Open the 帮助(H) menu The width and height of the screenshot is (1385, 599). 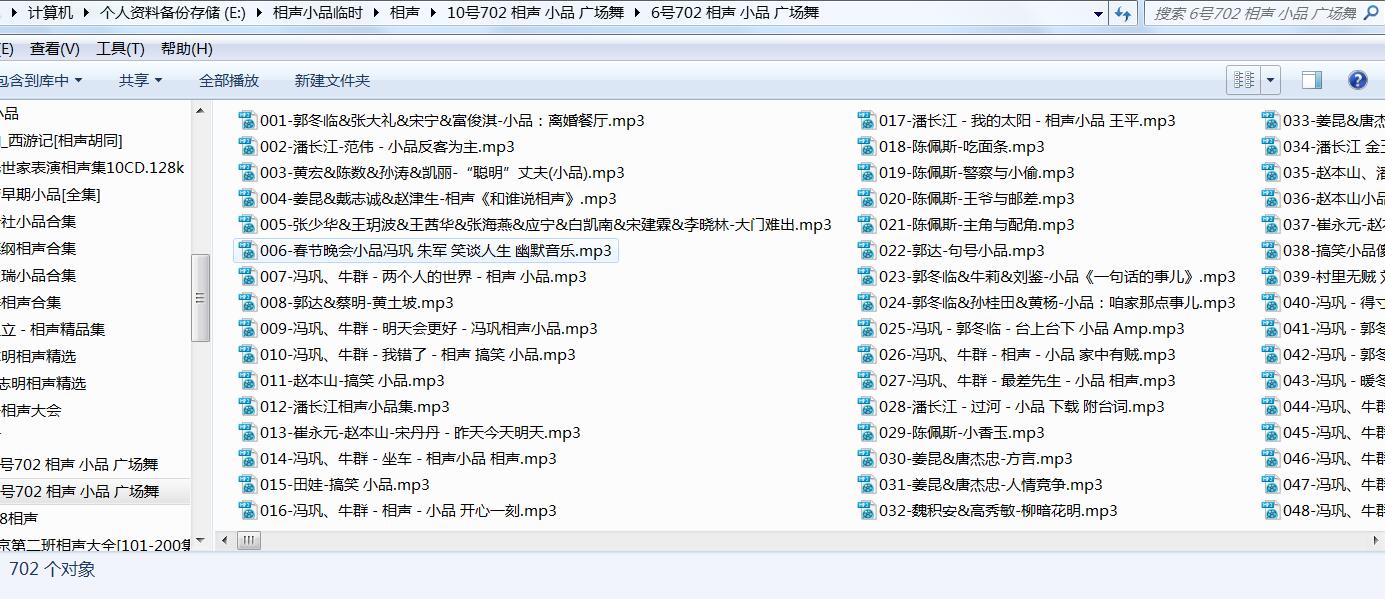click(186, 49)
